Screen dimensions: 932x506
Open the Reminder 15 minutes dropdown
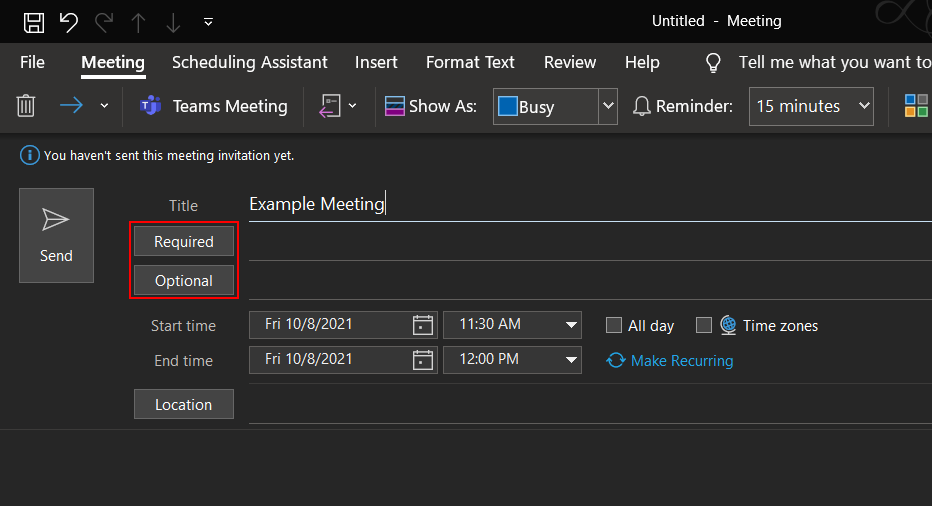[811, 106]
